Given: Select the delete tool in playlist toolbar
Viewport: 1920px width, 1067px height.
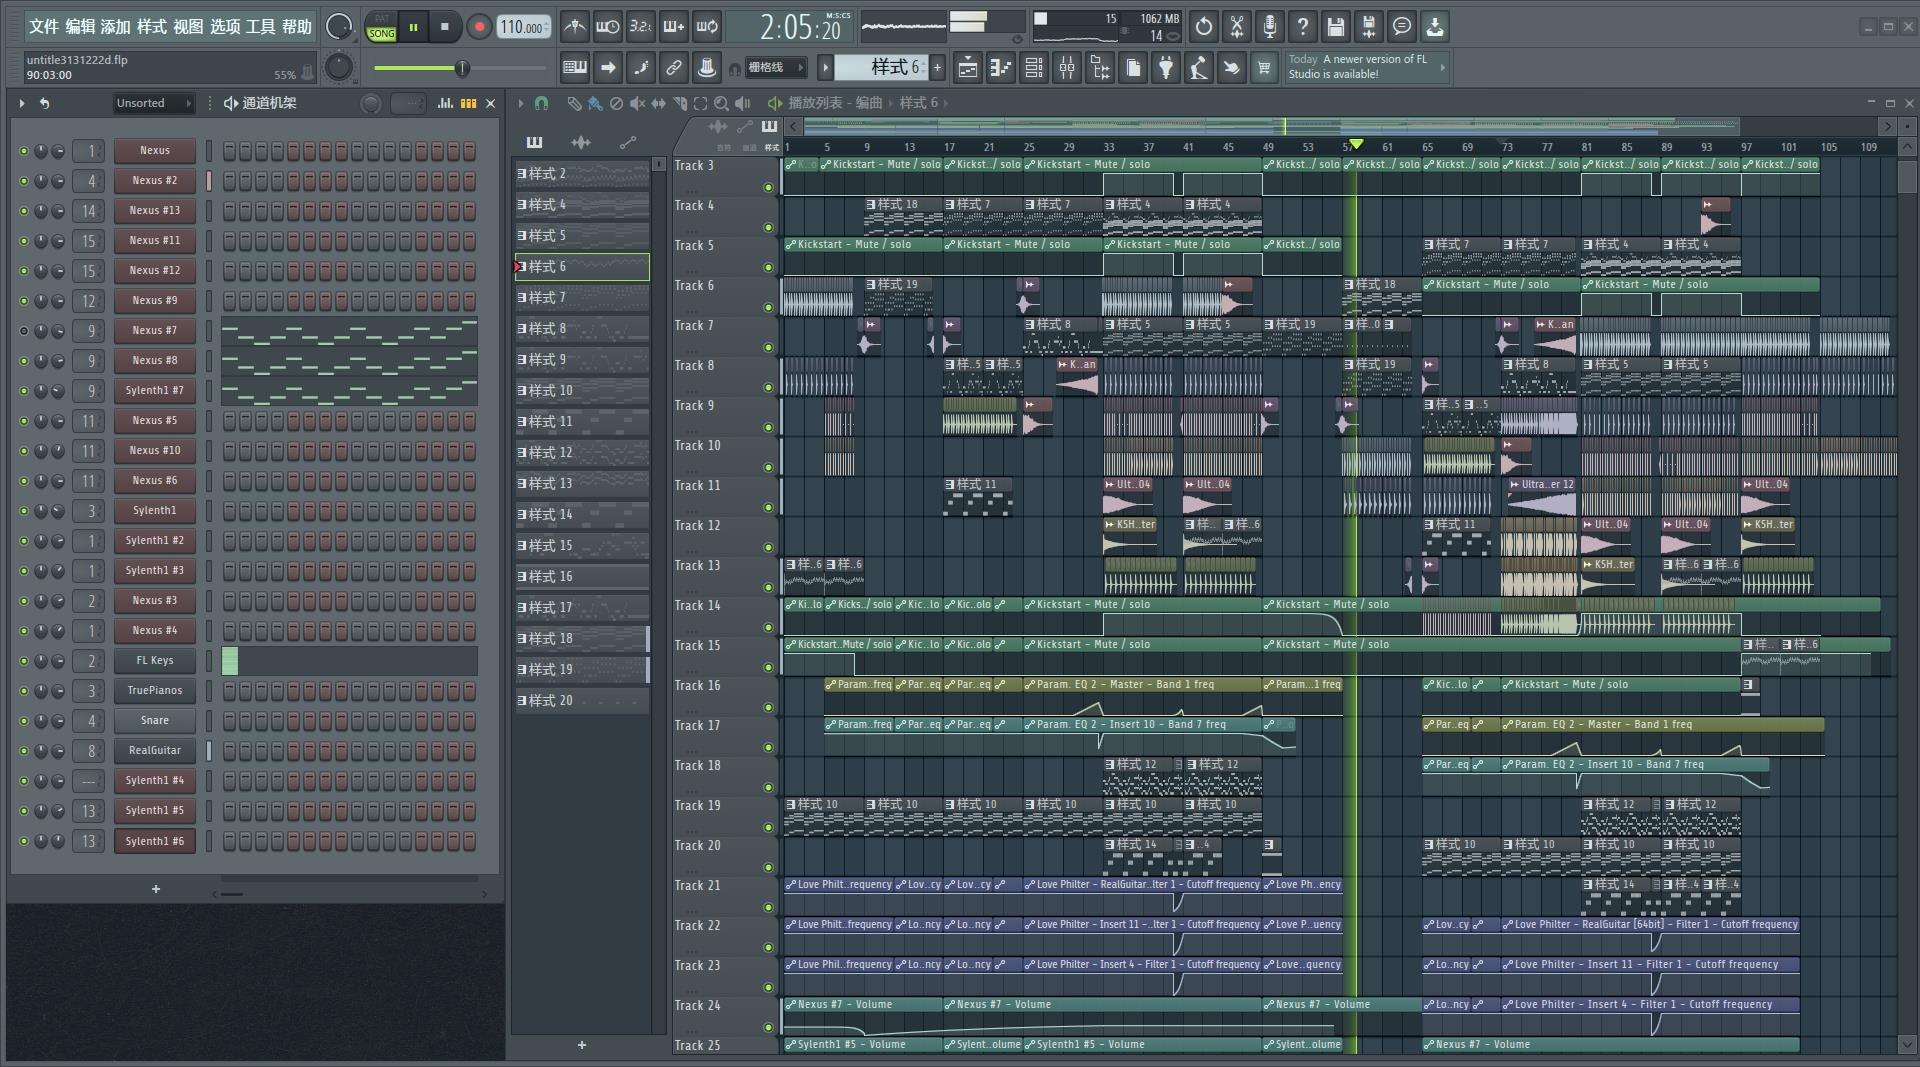Looking at the screenshot, I should tap(616, 103).
